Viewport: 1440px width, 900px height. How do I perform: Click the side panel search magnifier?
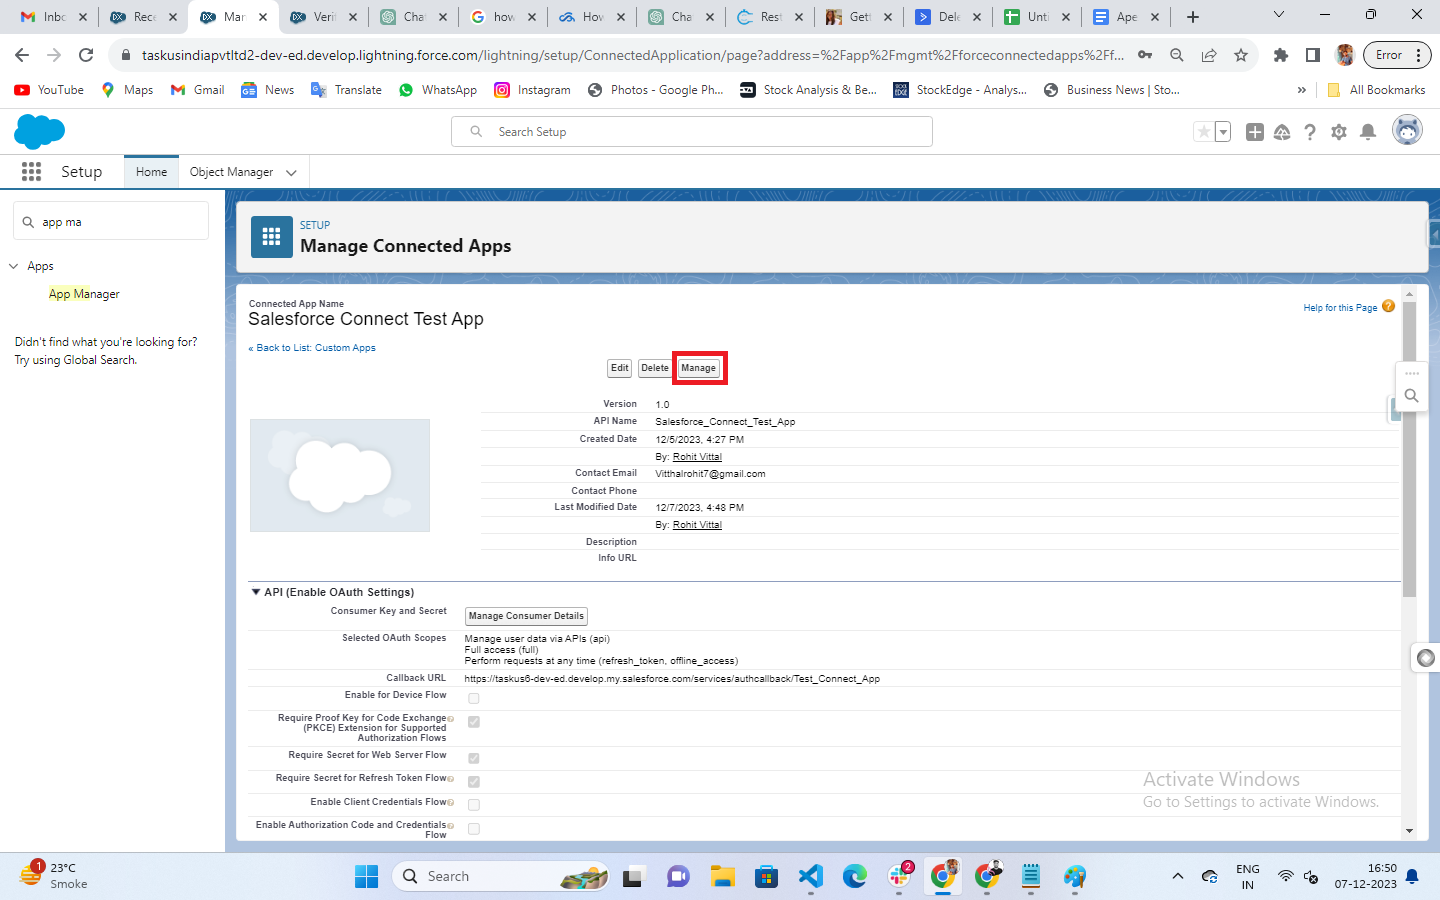[1412, 396]
